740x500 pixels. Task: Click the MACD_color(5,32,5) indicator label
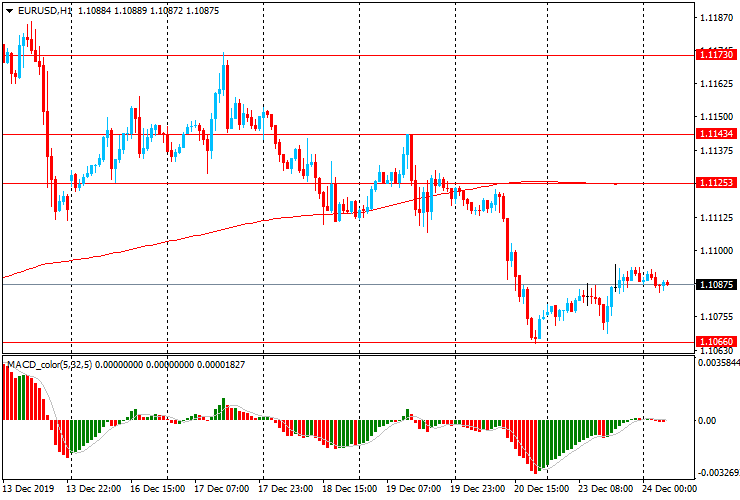[50, 364]
